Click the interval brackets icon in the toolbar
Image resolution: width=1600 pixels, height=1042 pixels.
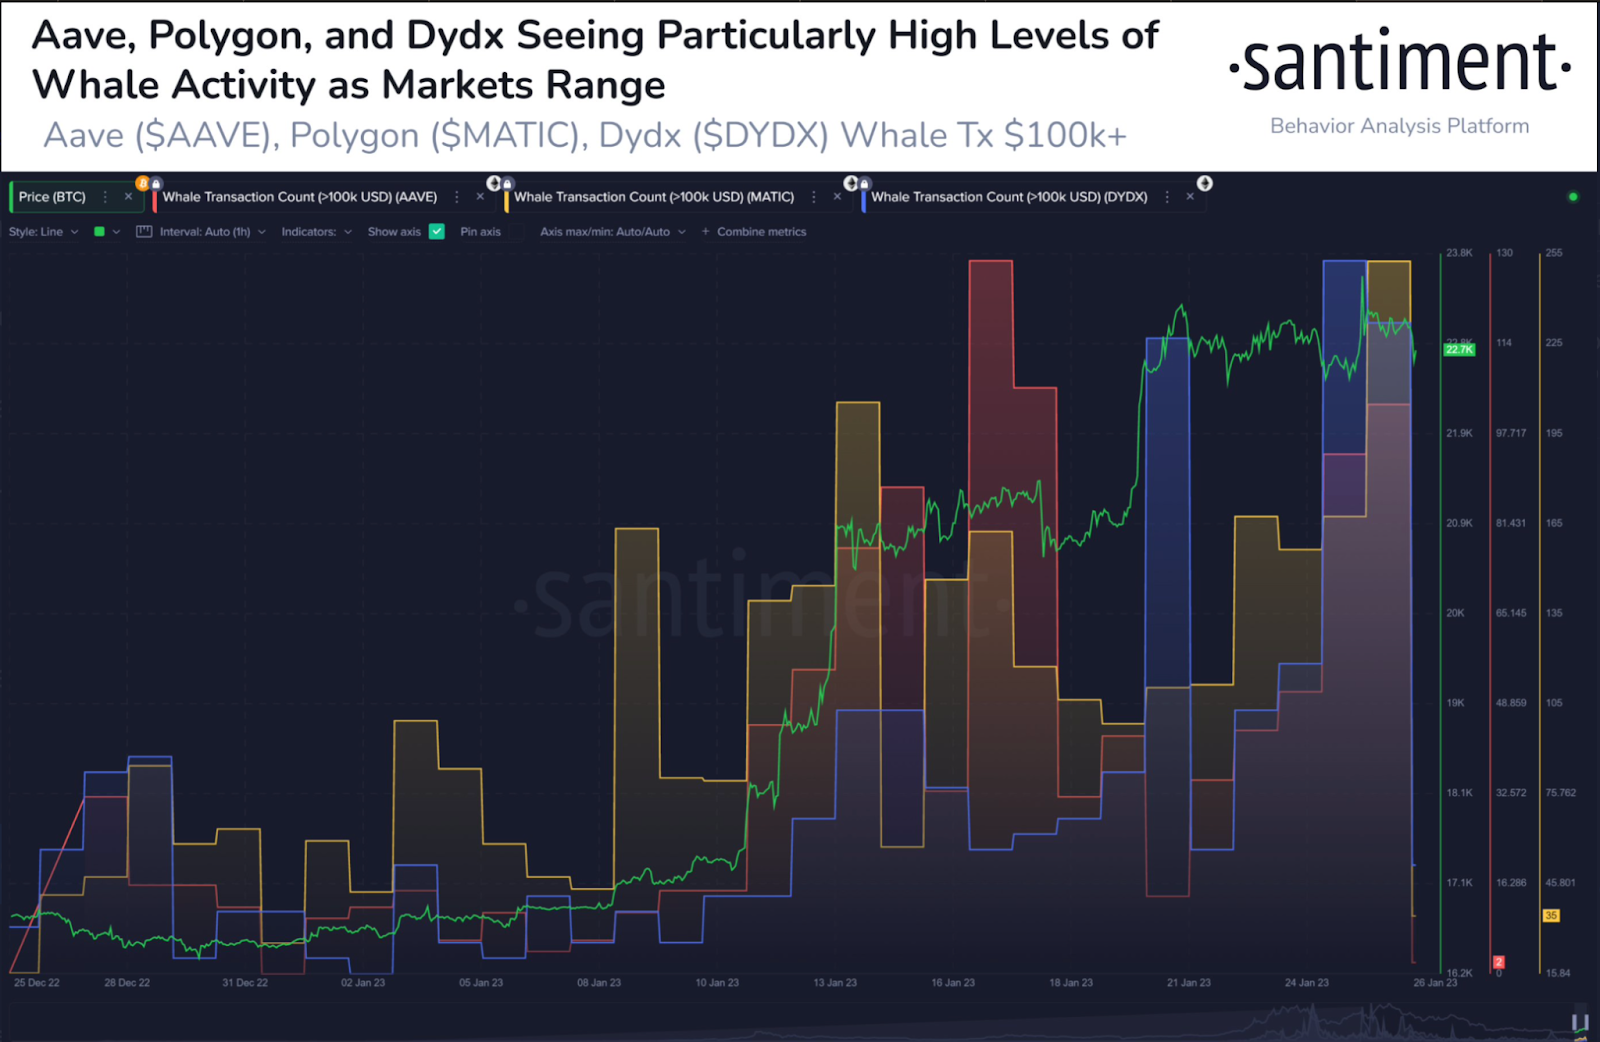click(x=143, y=231)
